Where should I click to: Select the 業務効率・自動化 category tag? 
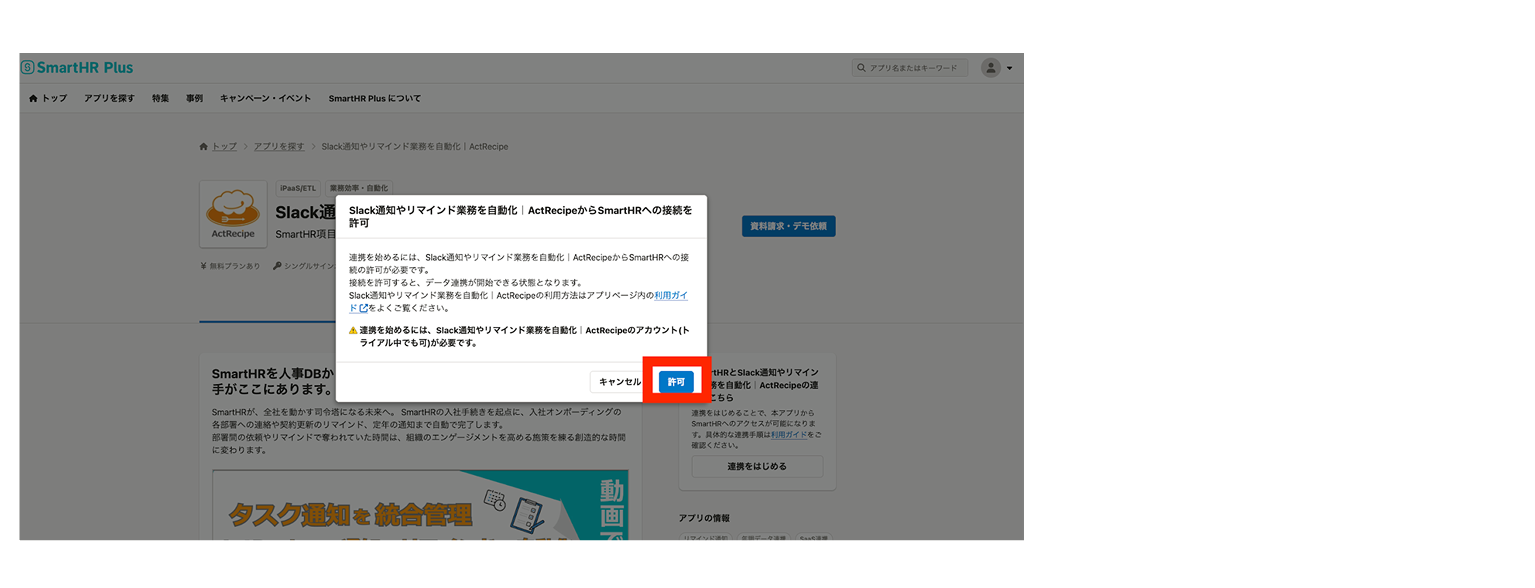click(x=360, y=188)
